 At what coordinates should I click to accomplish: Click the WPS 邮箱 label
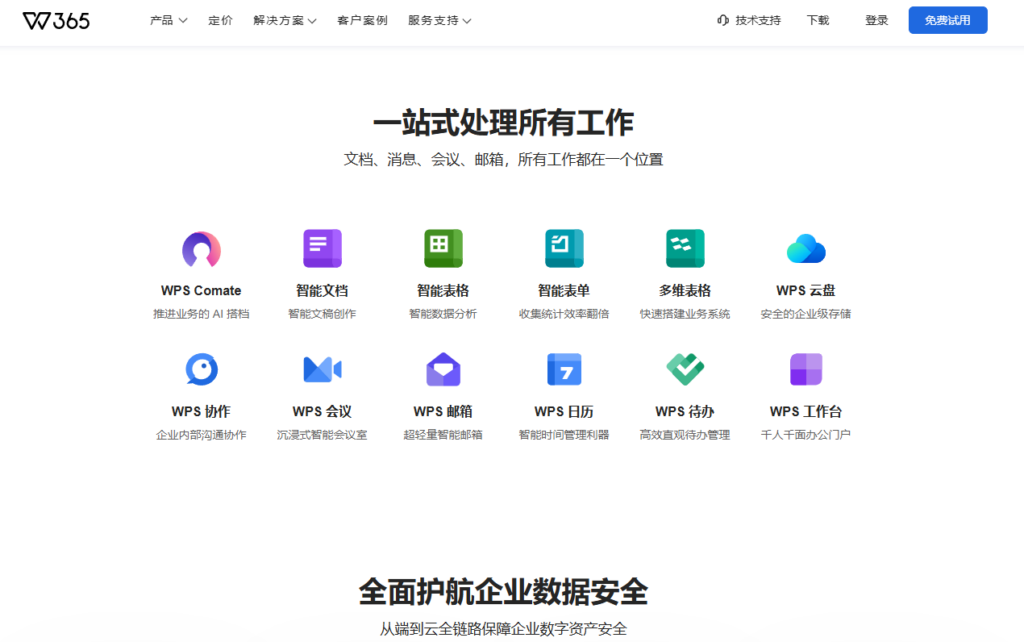click(x=443, y=411)
